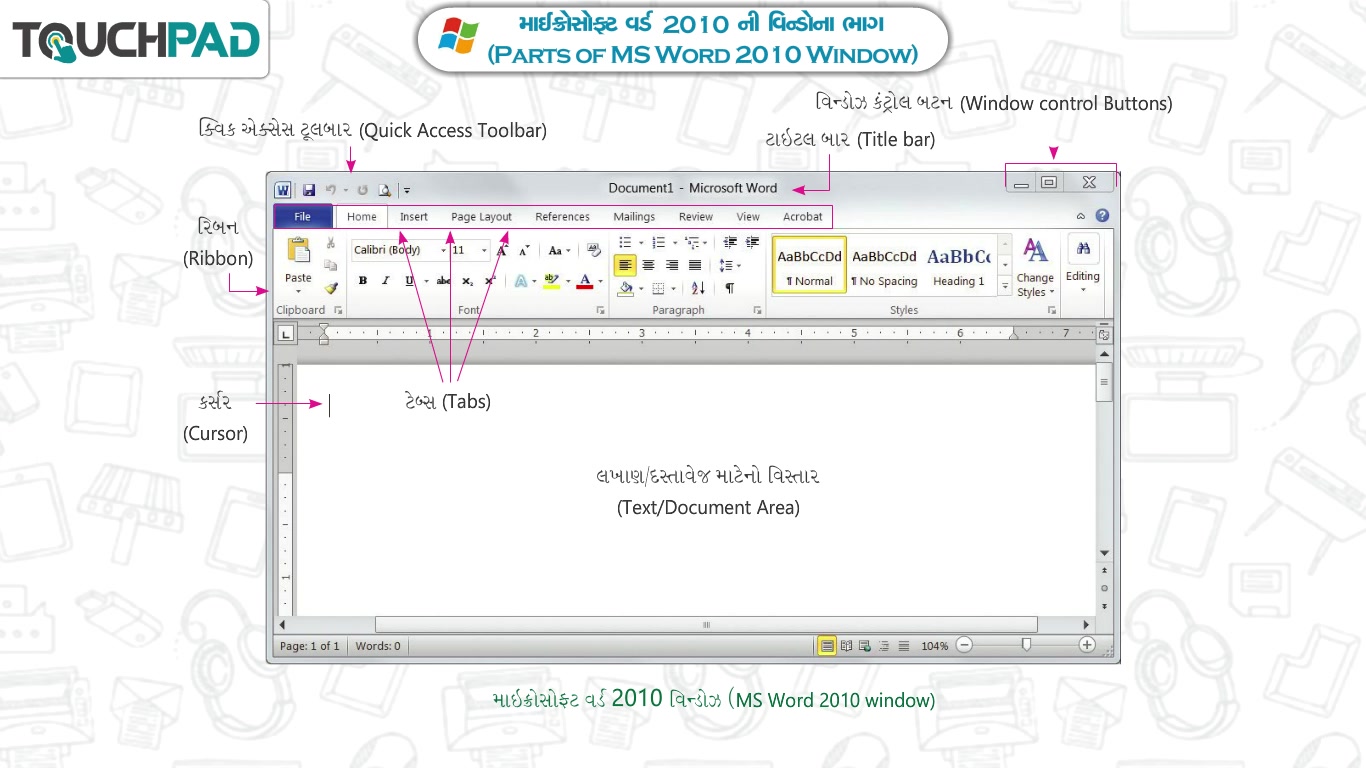The image size is (1366, 768).
Task: Open the Change Styles dropdown
Action: click(1035, 267)
